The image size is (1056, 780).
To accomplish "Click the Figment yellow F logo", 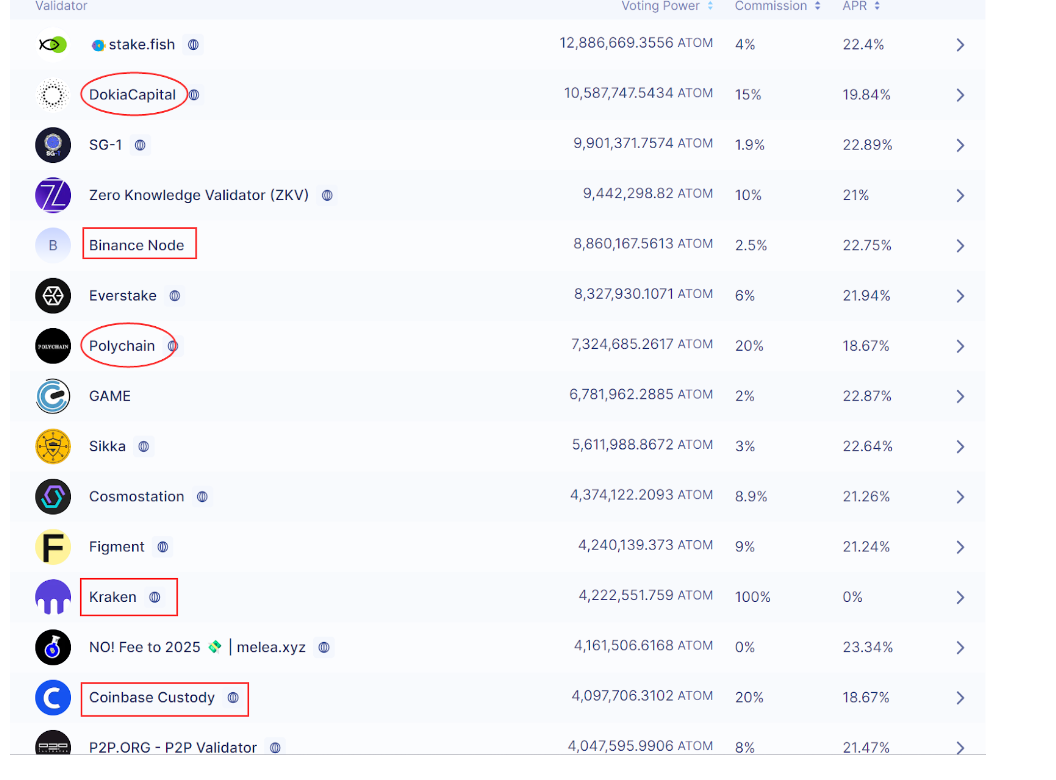I will (x=53, y=547).
